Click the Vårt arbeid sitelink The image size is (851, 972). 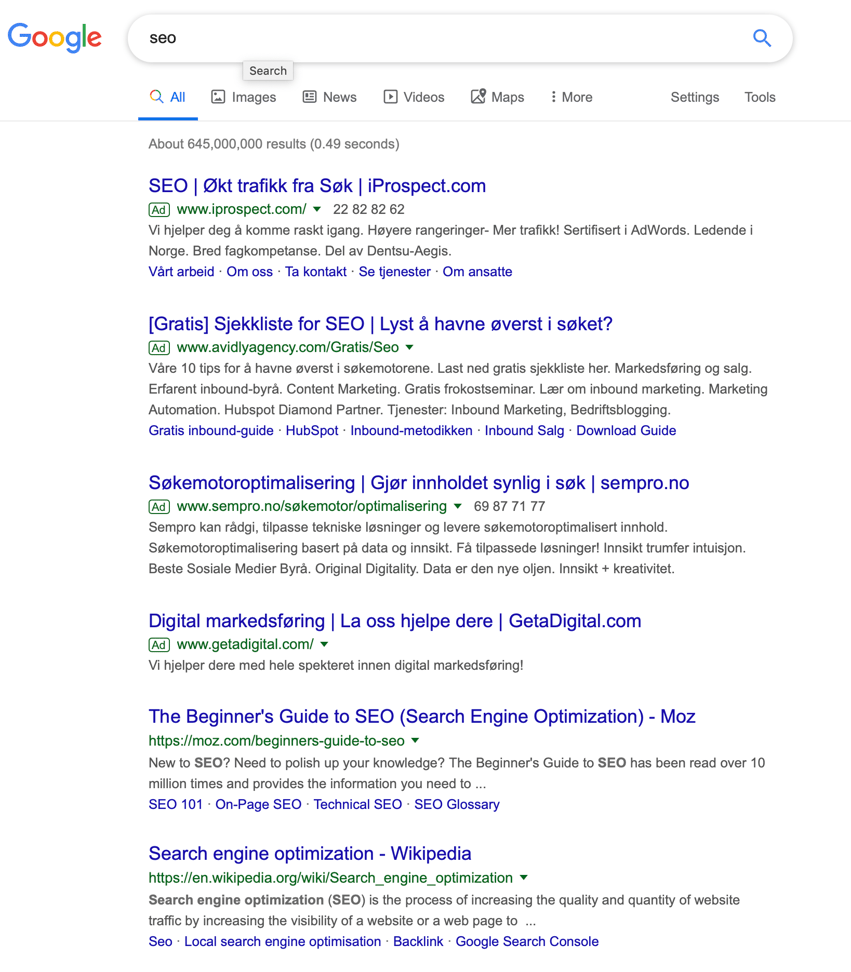point(181,272)
